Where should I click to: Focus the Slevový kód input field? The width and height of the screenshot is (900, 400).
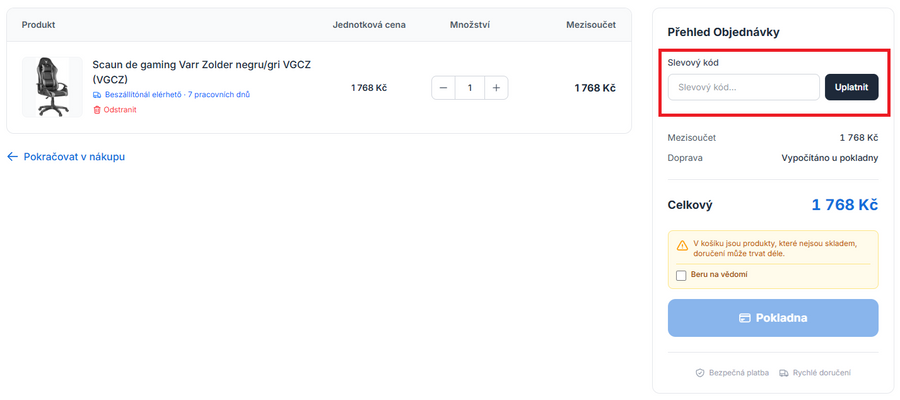(743, 87)
